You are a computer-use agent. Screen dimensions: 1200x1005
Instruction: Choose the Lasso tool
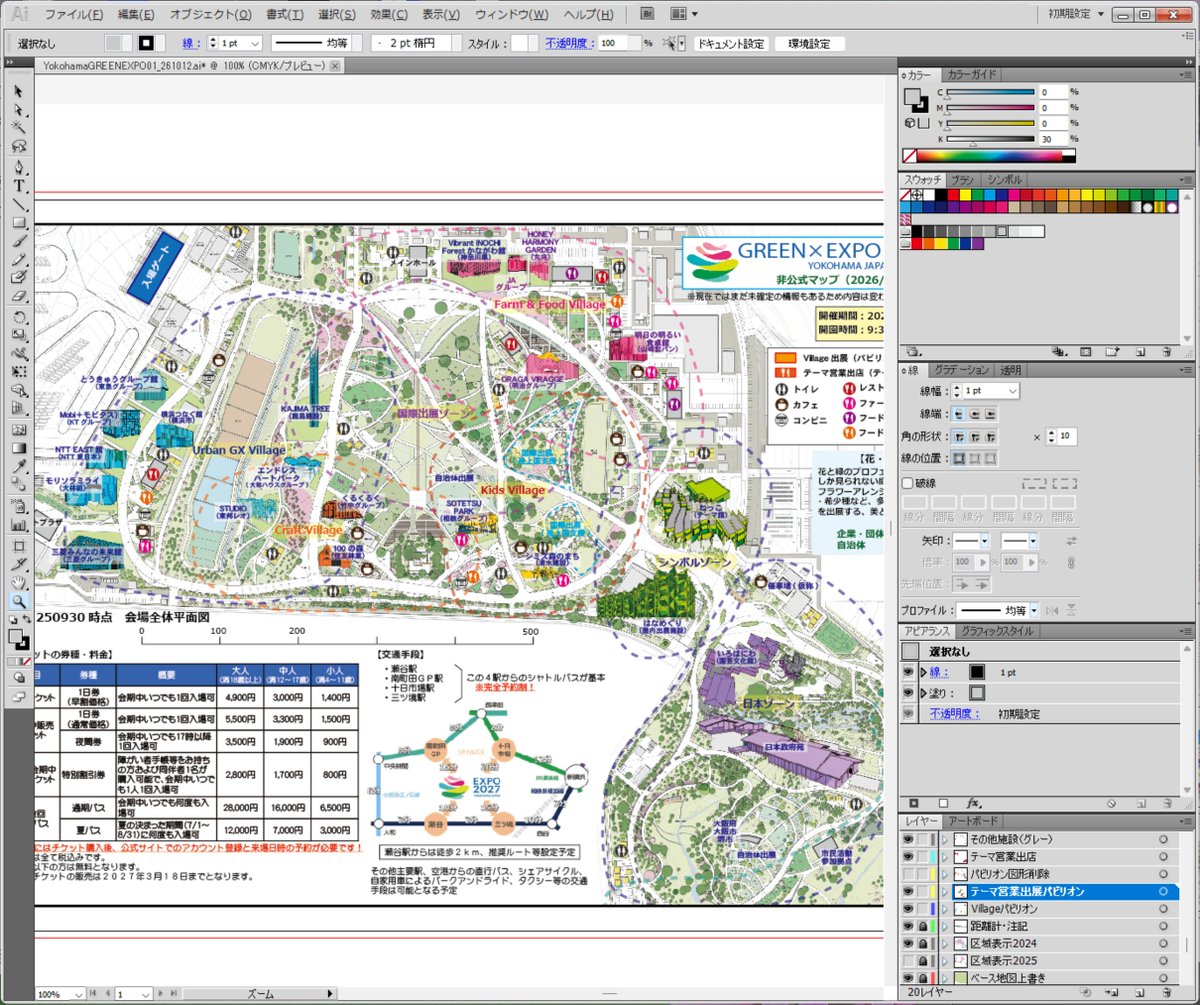click(x=19, y=145)
